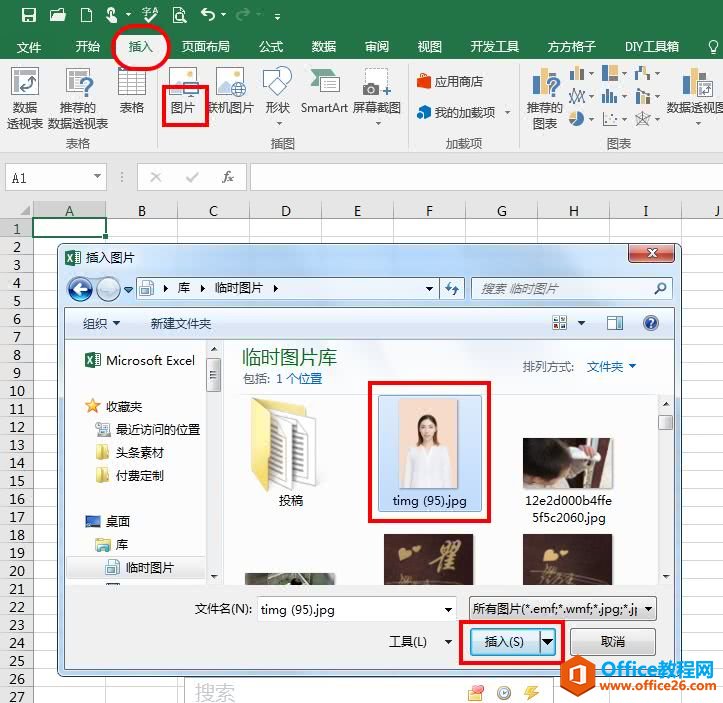
Task: Create new blank workbook icon
Action: point(86,15)
